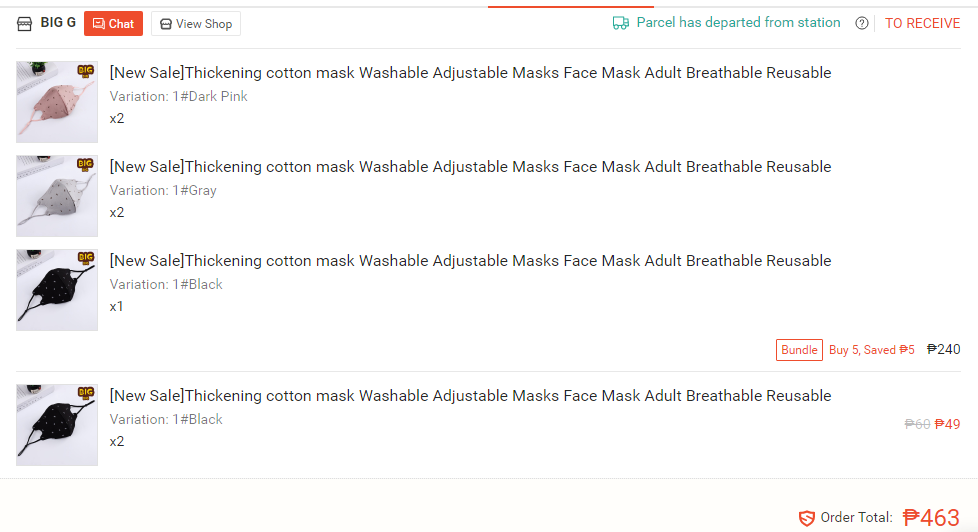
Task: Open the first Black mask thumbnail
Action: coord(57,290)
